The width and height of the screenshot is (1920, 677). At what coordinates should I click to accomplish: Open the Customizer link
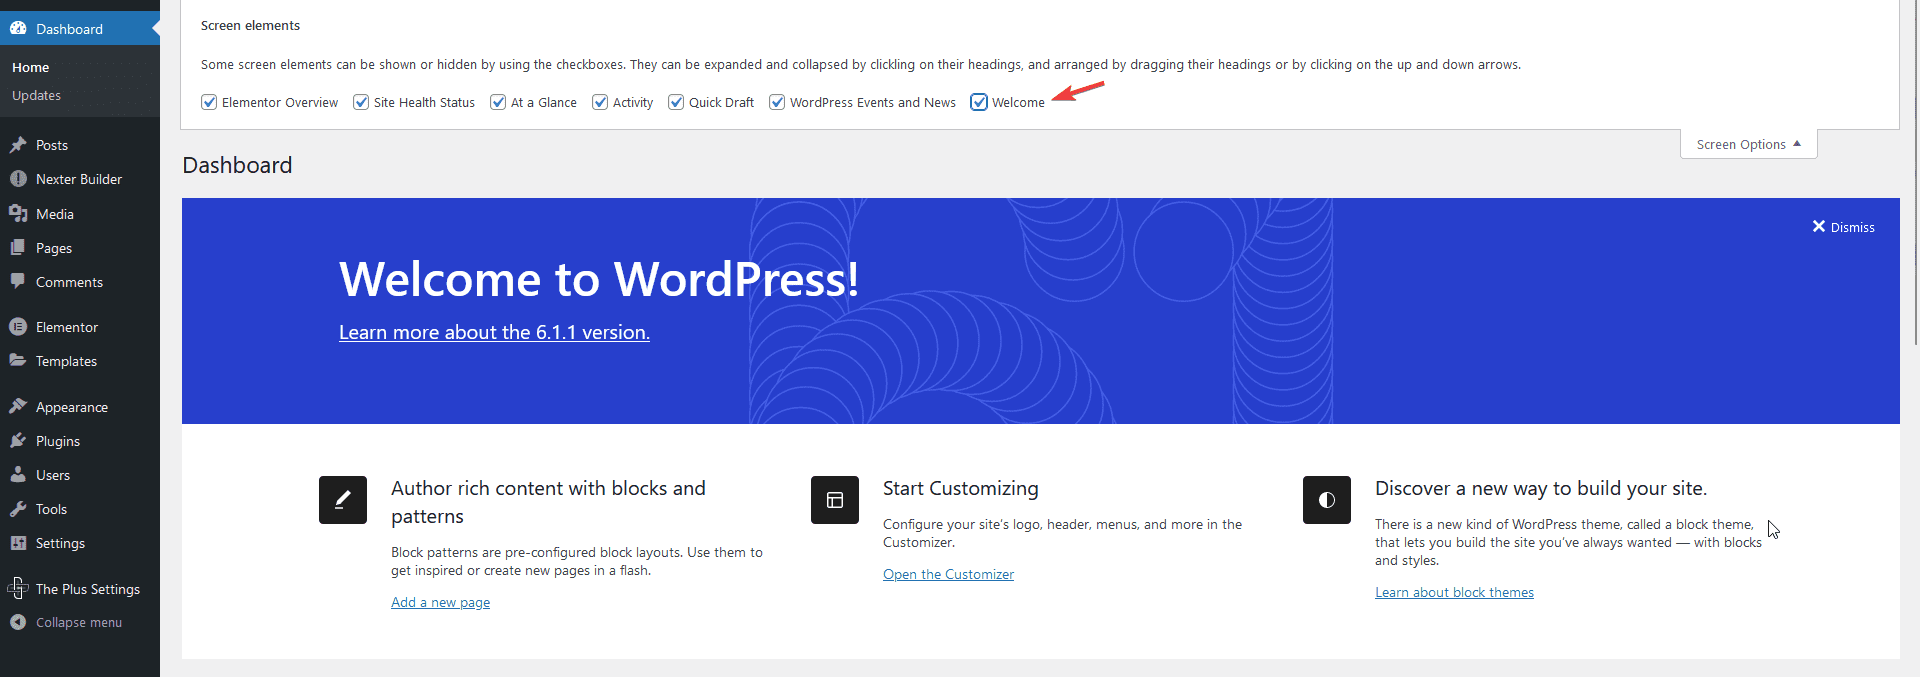(x=948, y=574)
